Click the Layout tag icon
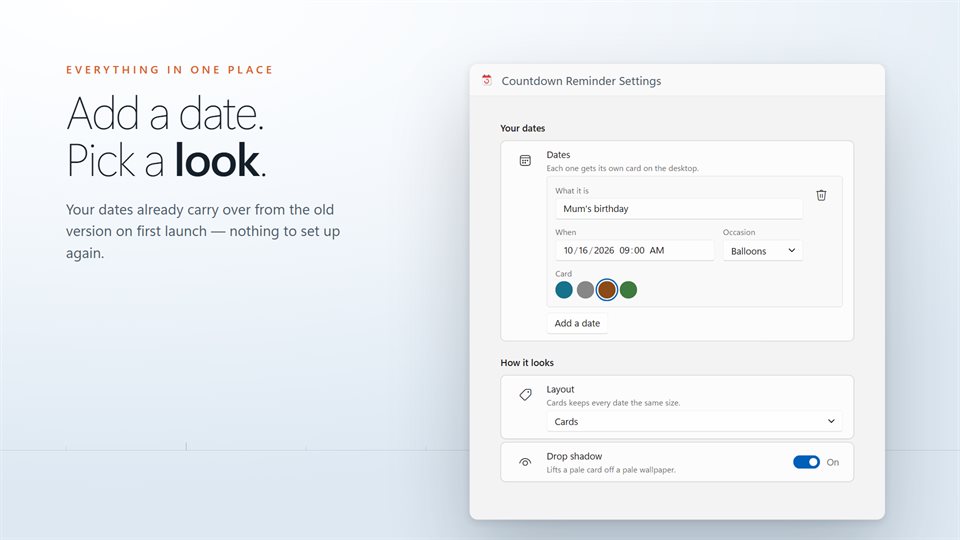 (x=525, y=395)
